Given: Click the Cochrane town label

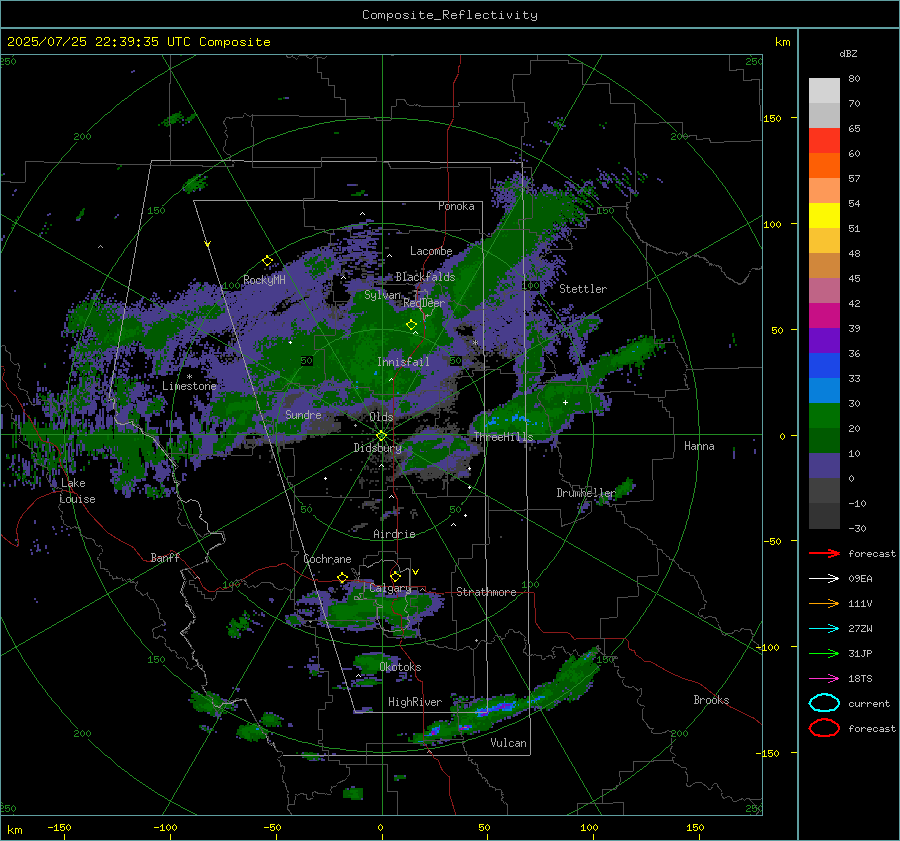Looking at the screenshot, I should coord(327,559).
